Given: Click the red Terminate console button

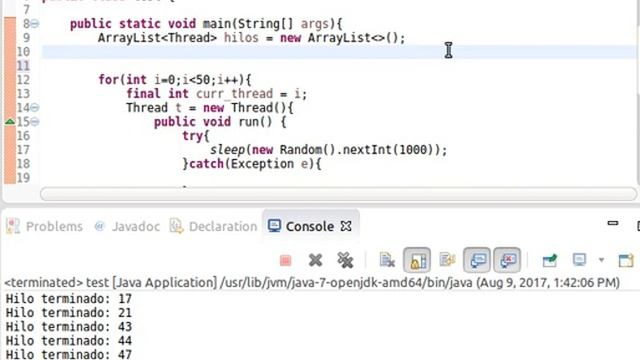Looking at the screenshot, I should pyautogui.click(x=285, y=260).
